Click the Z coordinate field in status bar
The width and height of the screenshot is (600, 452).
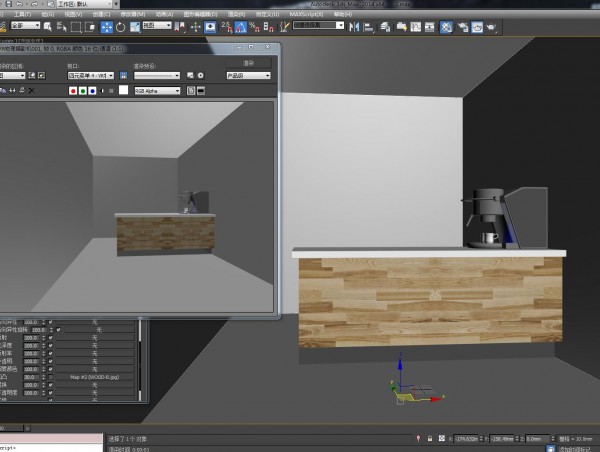(x=537, y=439)
